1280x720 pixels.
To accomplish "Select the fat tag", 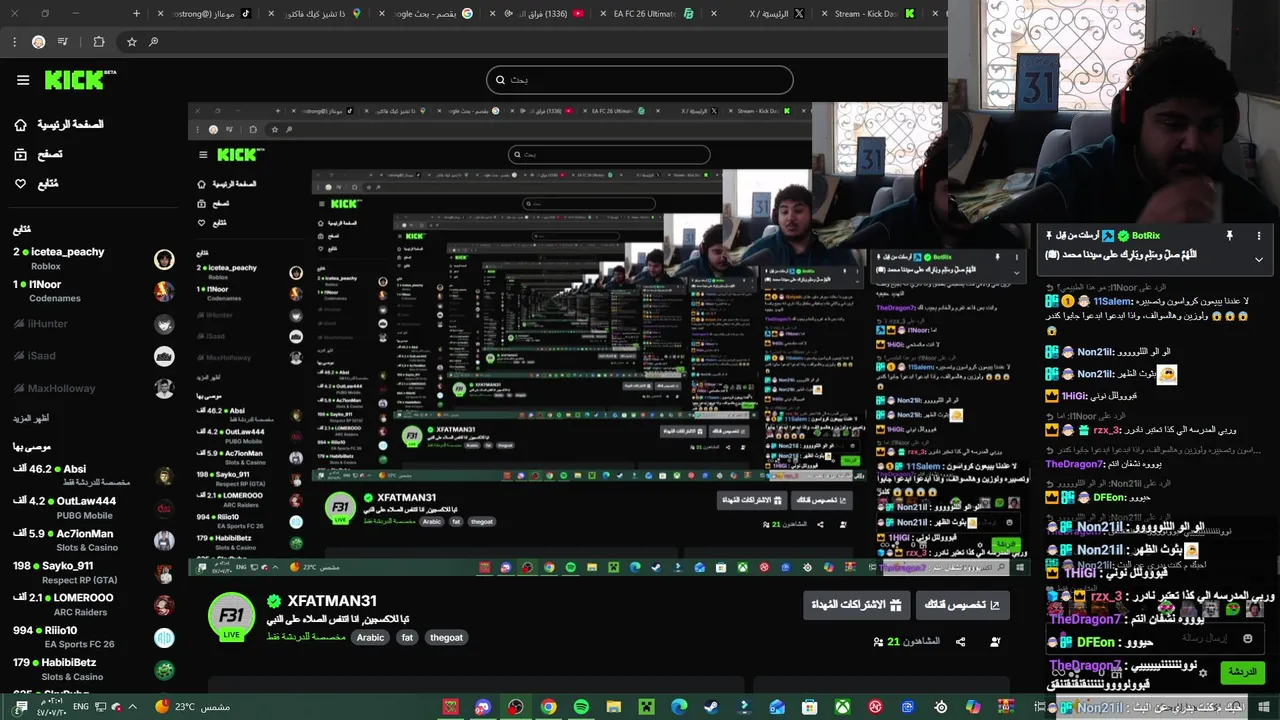I will click(x=407, y=637).
